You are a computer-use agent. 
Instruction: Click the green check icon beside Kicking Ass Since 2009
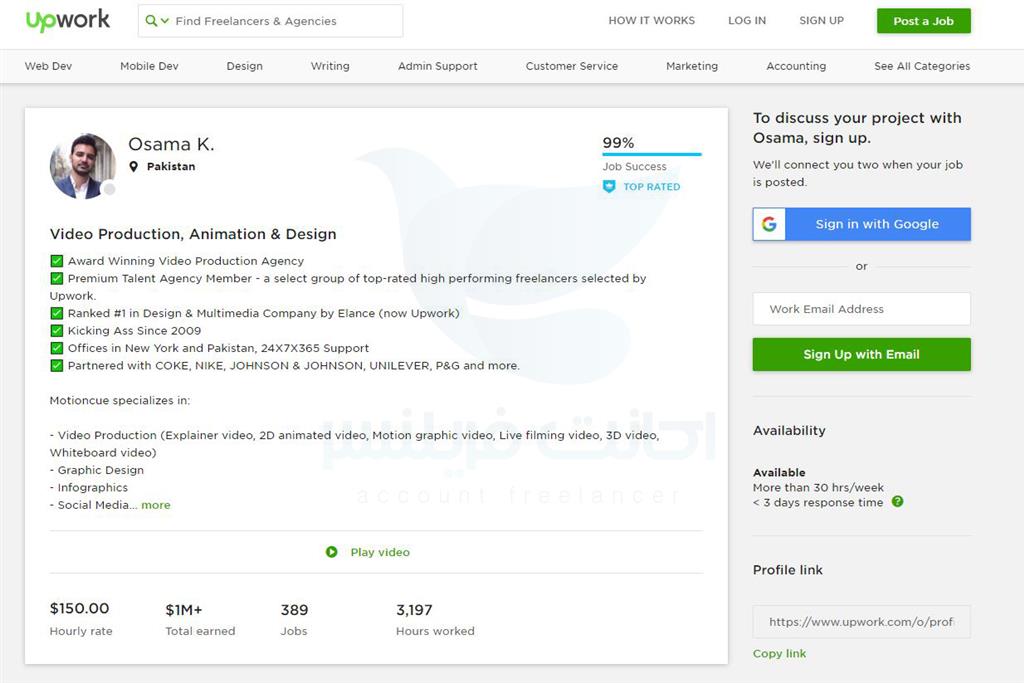pyautogui.click(x=57, y=331)
